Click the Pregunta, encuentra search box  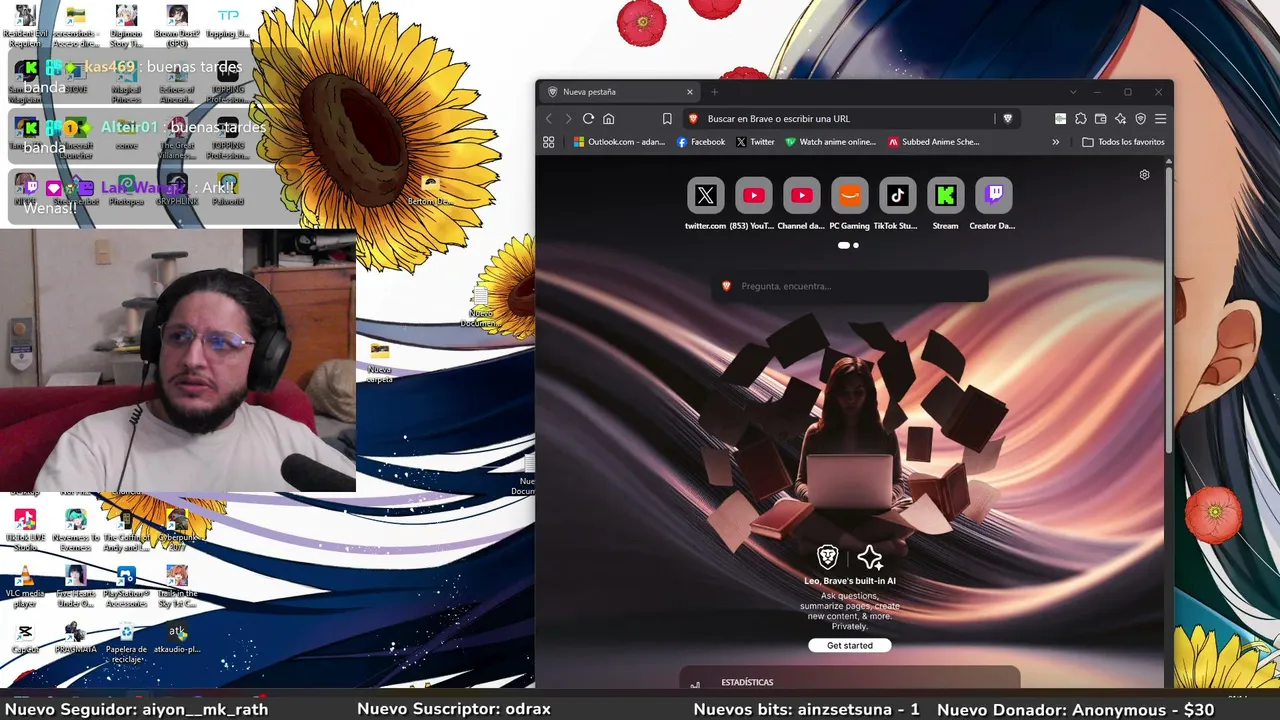tap(850, 286)
